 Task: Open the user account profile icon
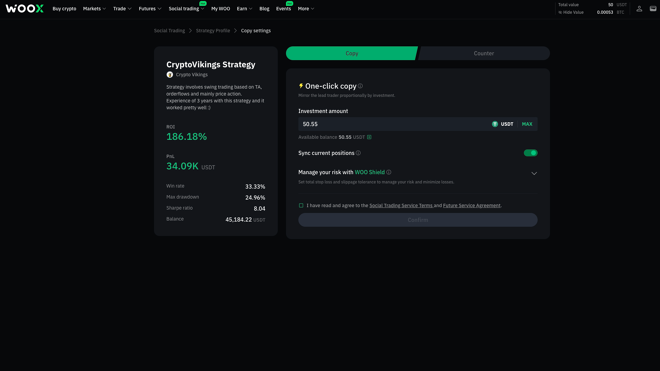click(639, 8)
